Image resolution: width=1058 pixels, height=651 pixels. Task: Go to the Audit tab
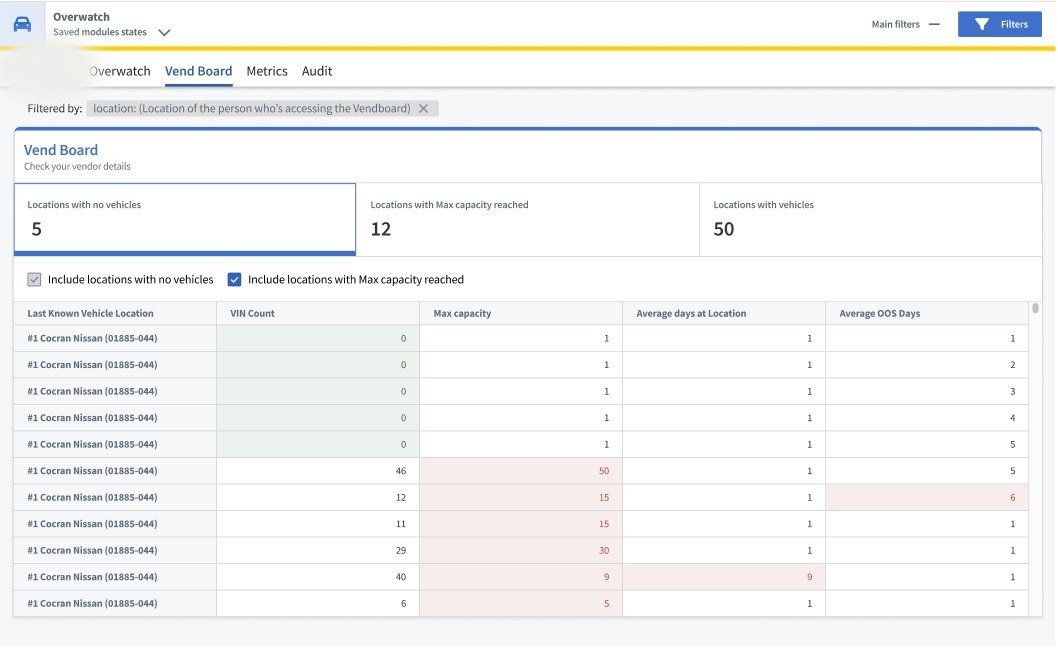(x=316, y=72)
